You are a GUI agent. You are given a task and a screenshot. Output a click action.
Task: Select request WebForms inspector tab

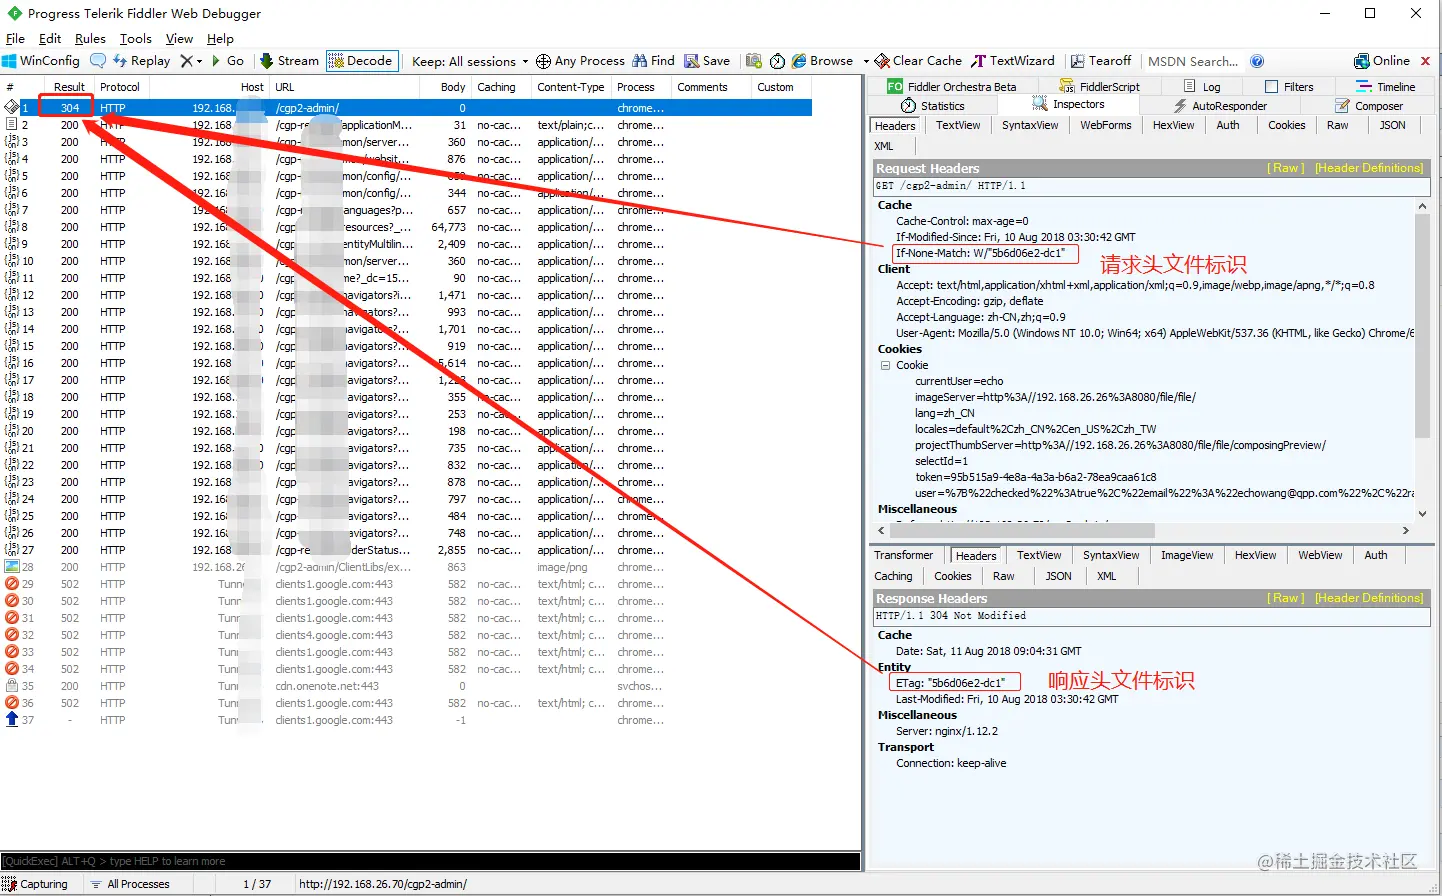(x=1106, y=125)
